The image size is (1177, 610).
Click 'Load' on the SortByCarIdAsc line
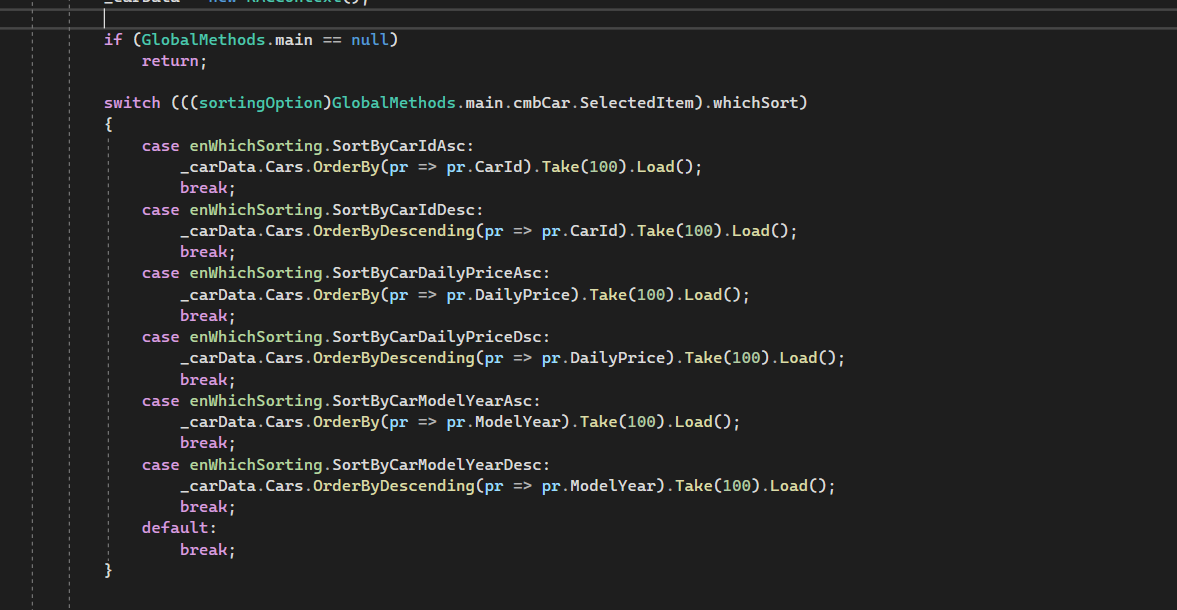[x=655, y=167]
